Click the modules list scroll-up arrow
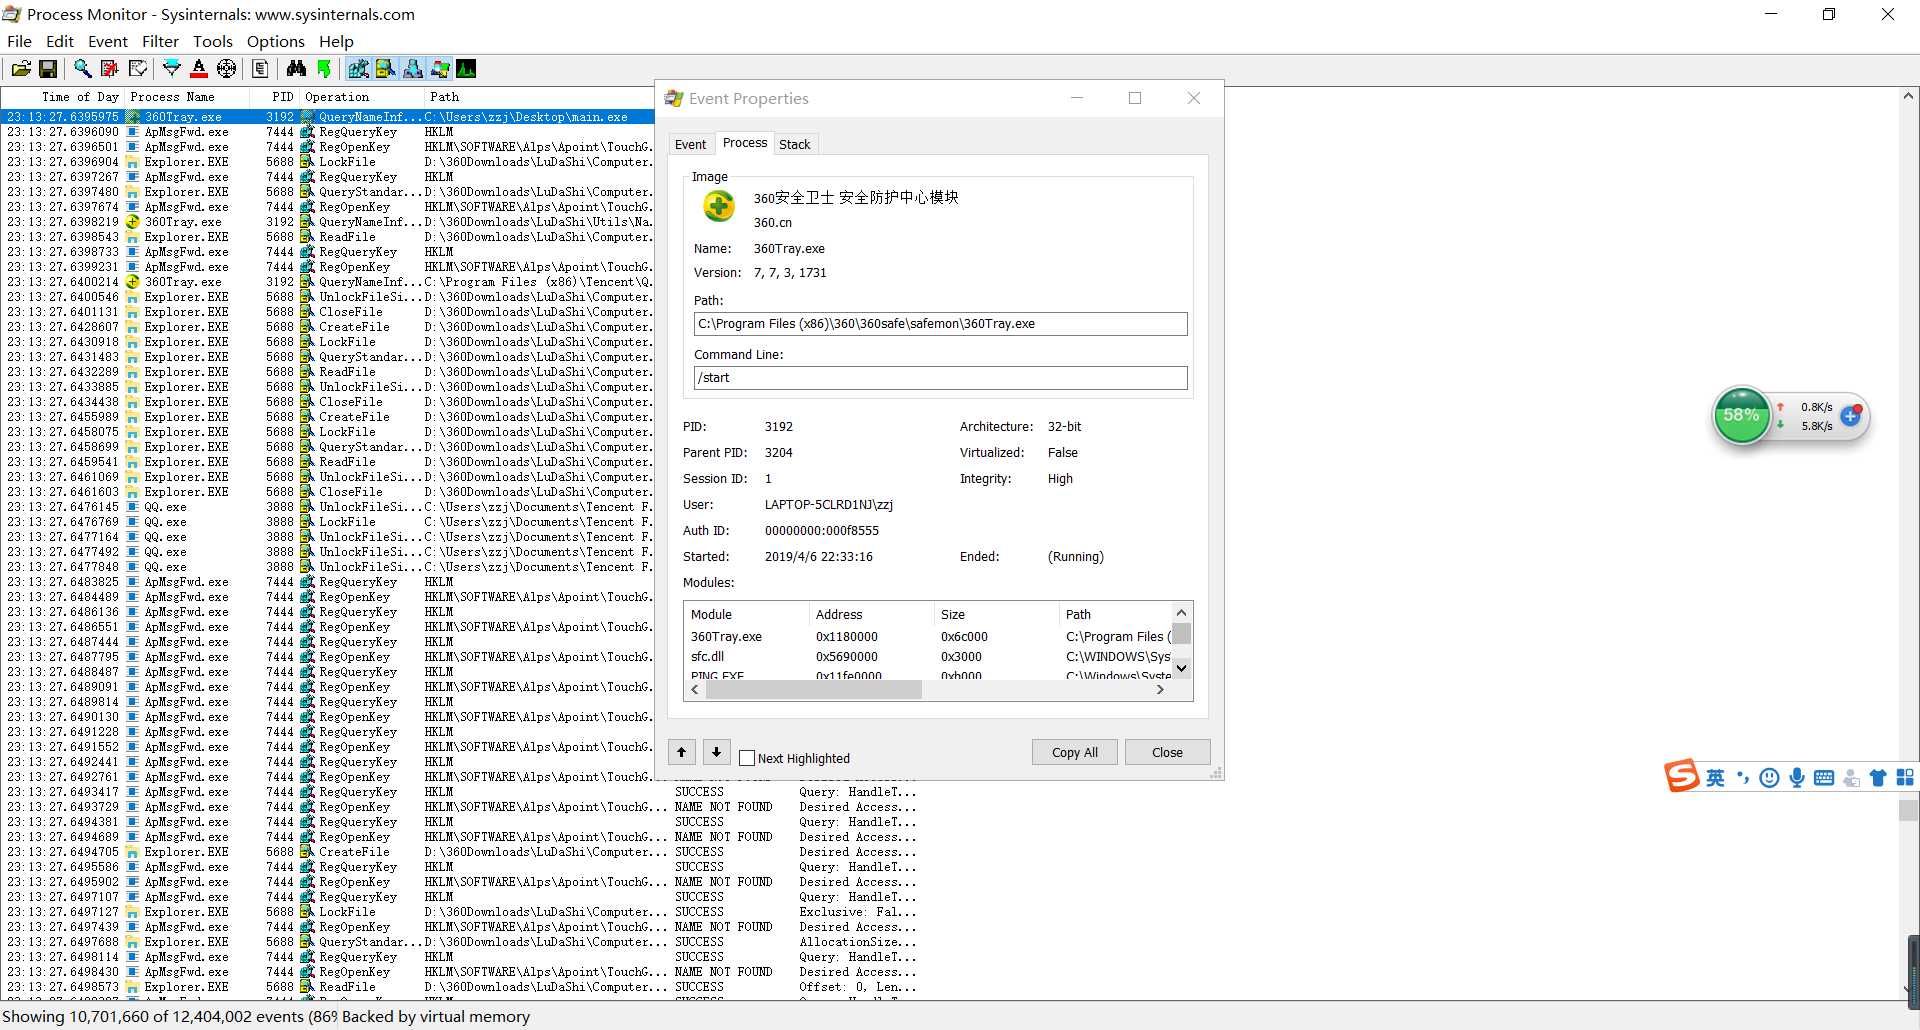Screen dimensions: 1920x1030 [x=1181, y=612]
